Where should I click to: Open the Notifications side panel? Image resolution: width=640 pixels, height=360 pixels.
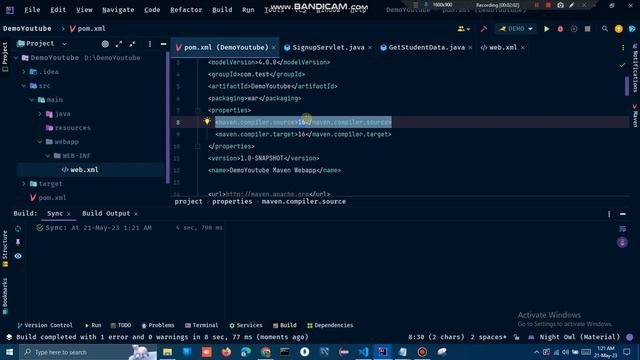pyautogui.click(x=635, y=68)
